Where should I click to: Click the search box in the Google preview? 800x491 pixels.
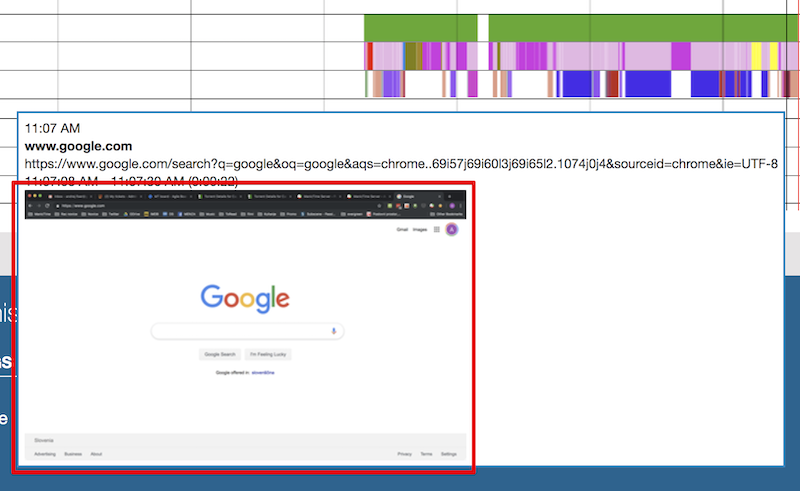coord(247,331)
